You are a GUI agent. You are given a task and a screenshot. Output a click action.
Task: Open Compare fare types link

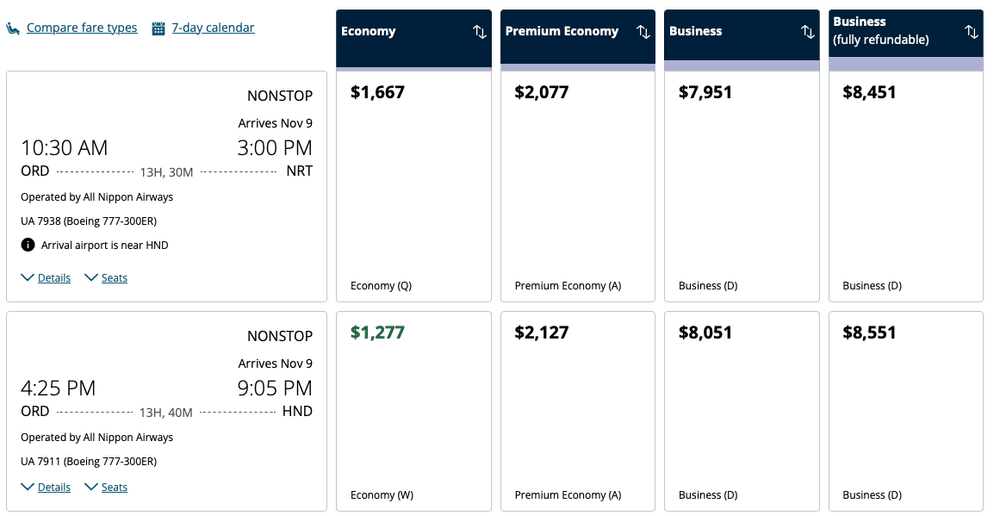tap(82, 28)
